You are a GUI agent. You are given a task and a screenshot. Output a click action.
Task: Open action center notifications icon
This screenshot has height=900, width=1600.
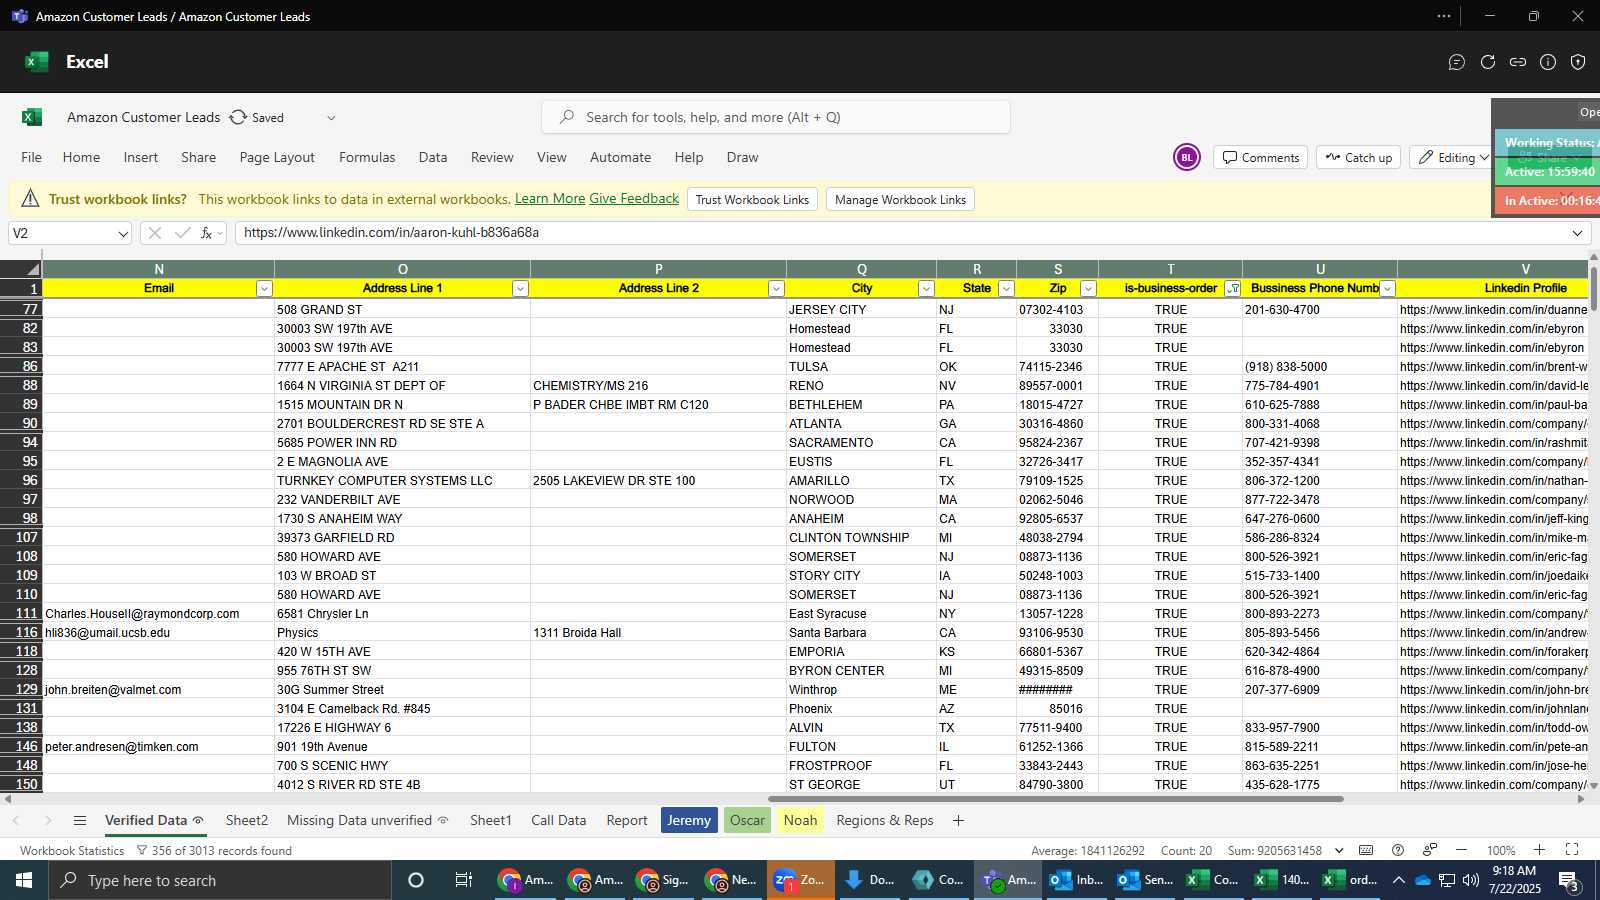tap(1570, 880)
